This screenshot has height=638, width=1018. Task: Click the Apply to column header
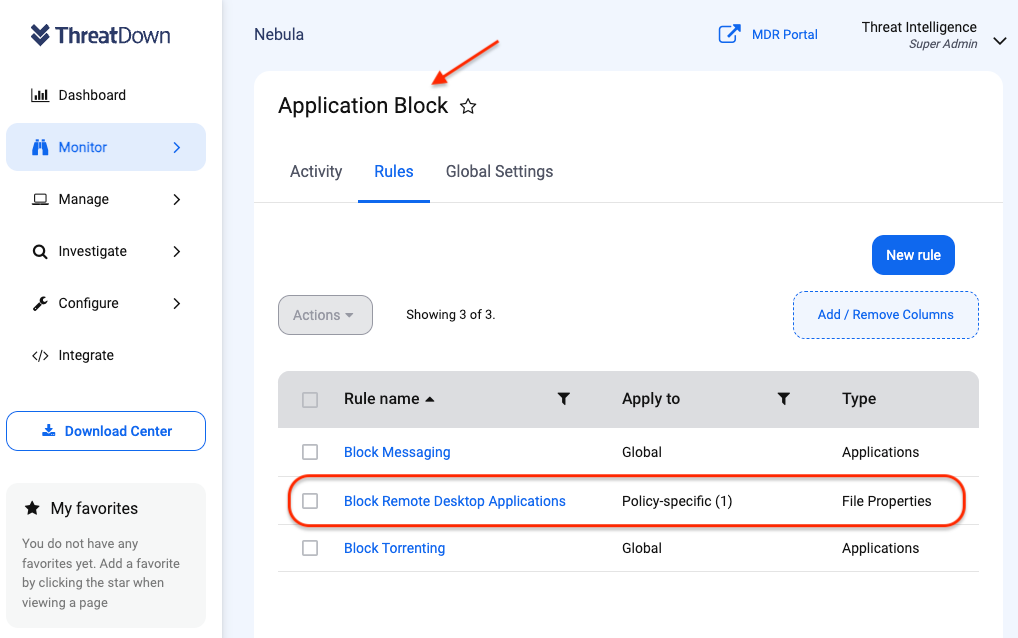coord(651,399)
